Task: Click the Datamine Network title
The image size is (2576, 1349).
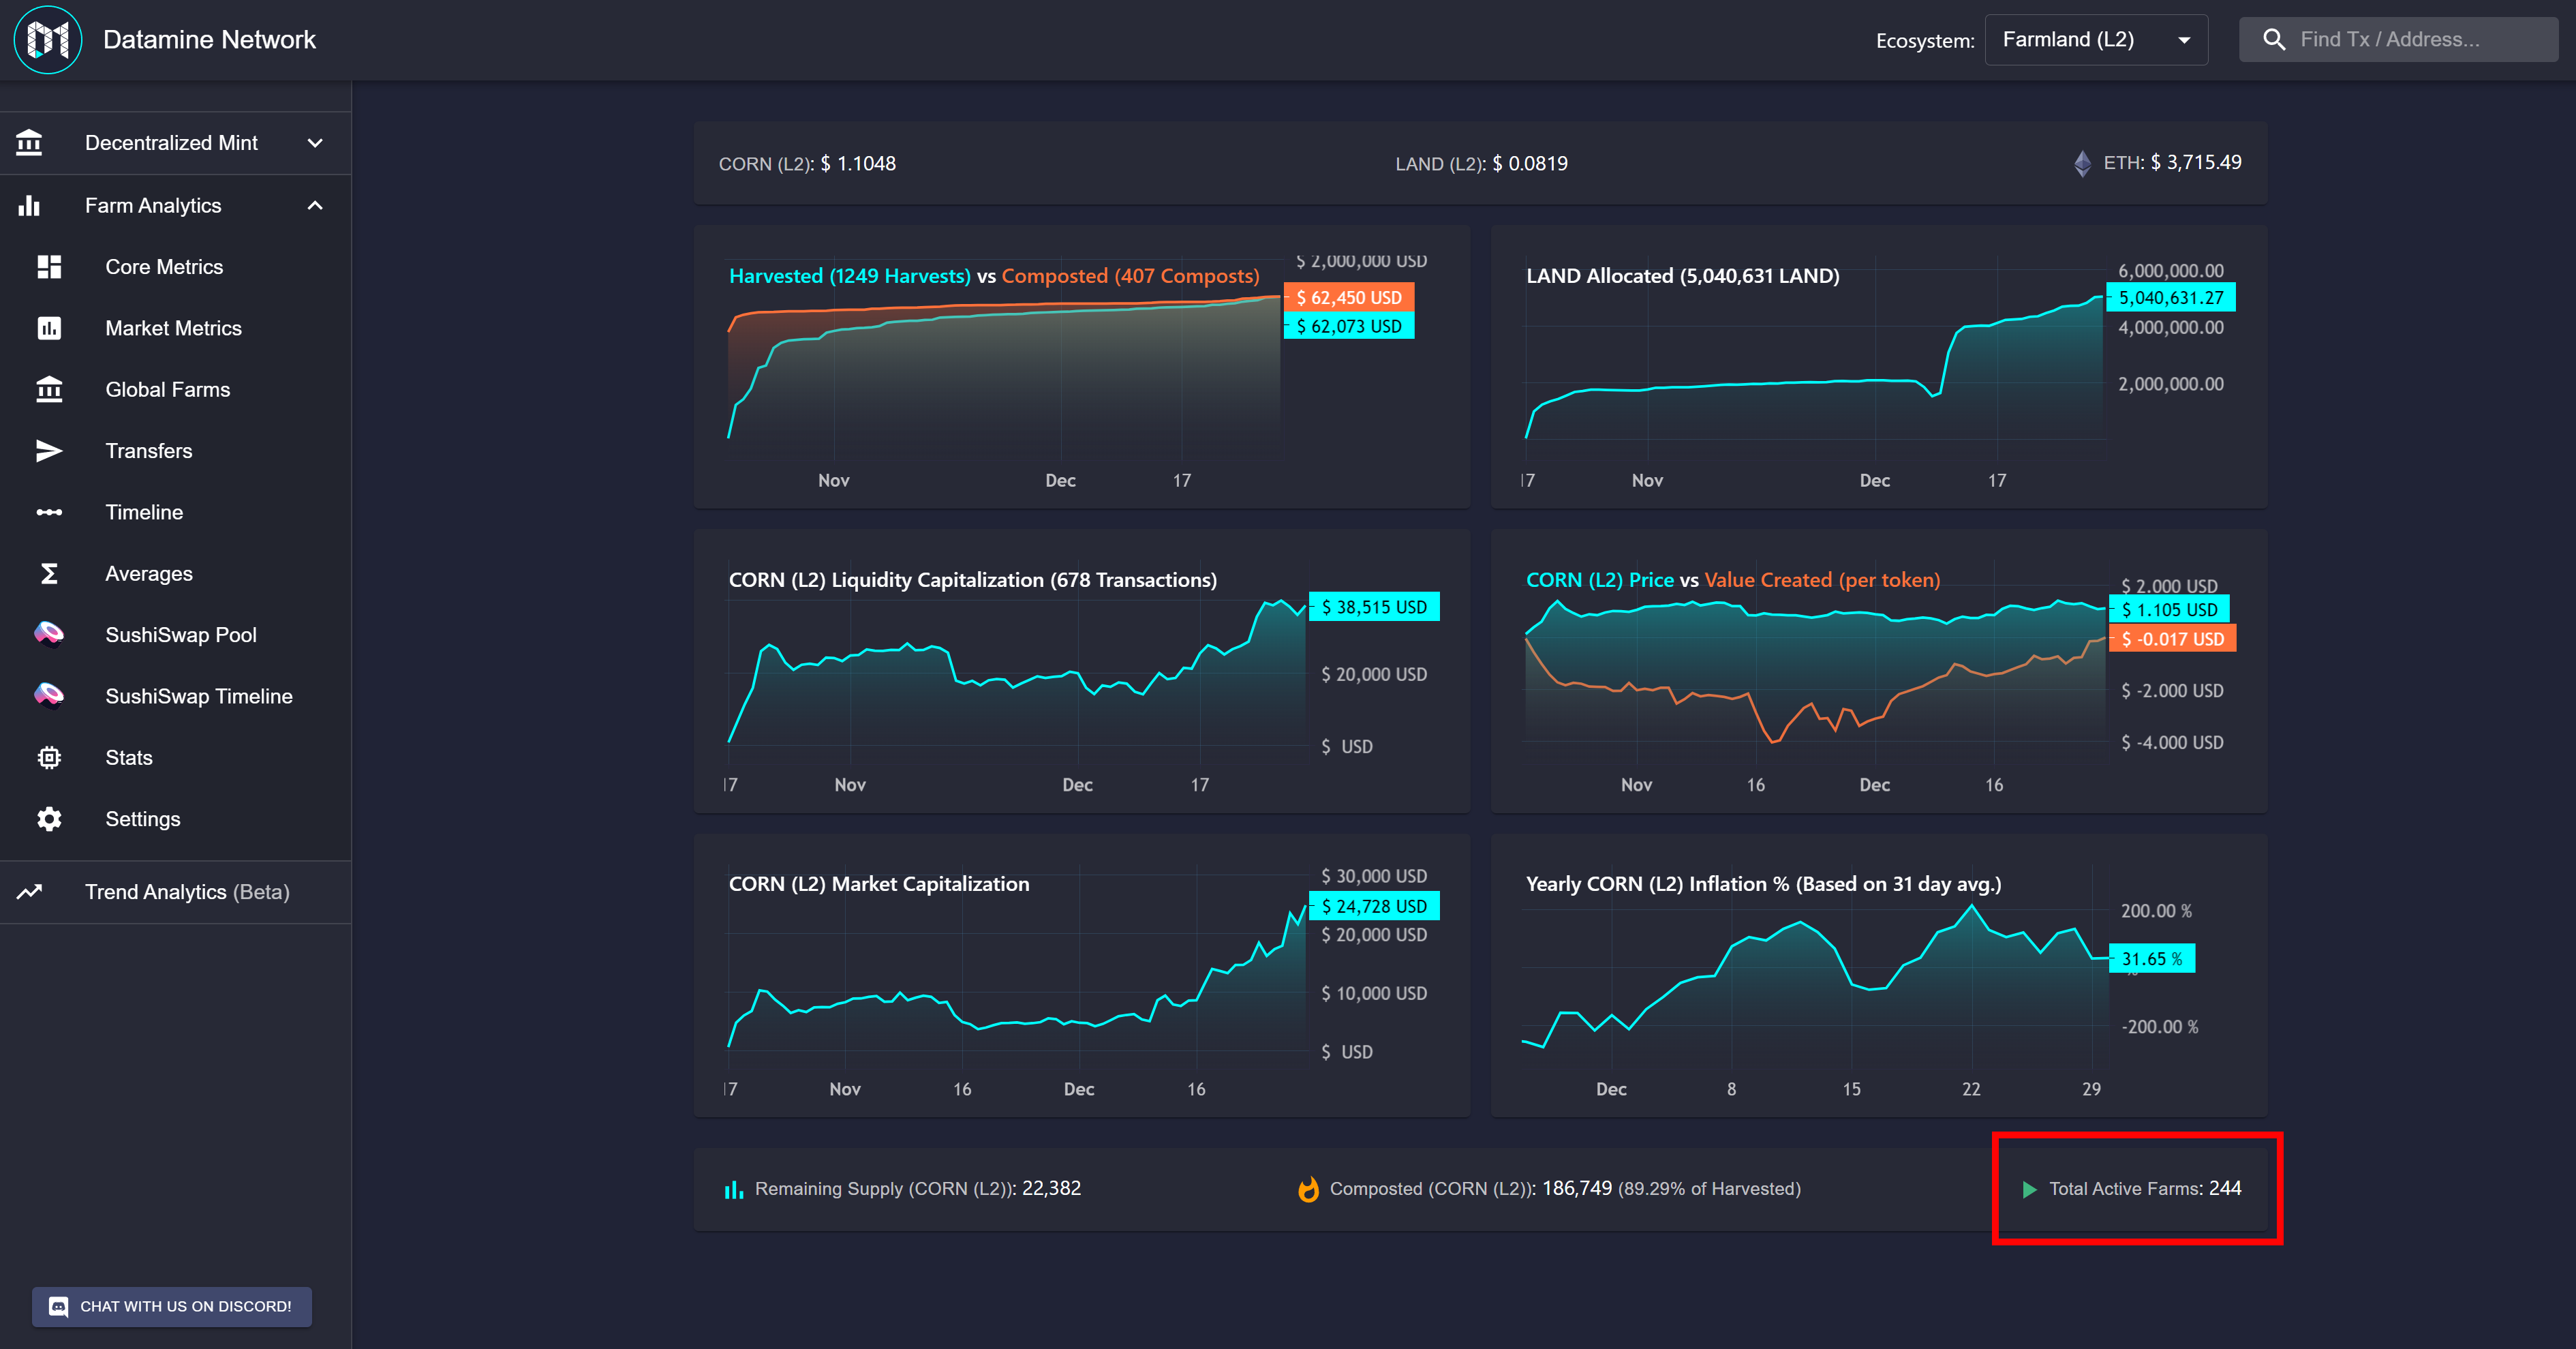Action: point(209,40)
